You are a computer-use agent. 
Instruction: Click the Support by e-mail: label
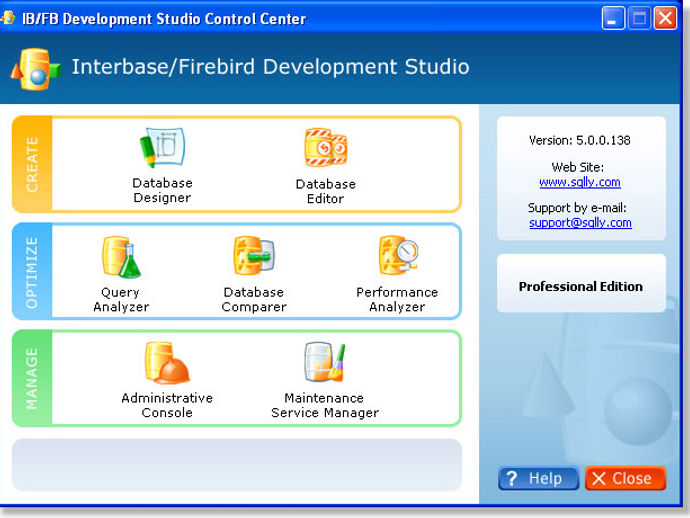coord(577,208)
